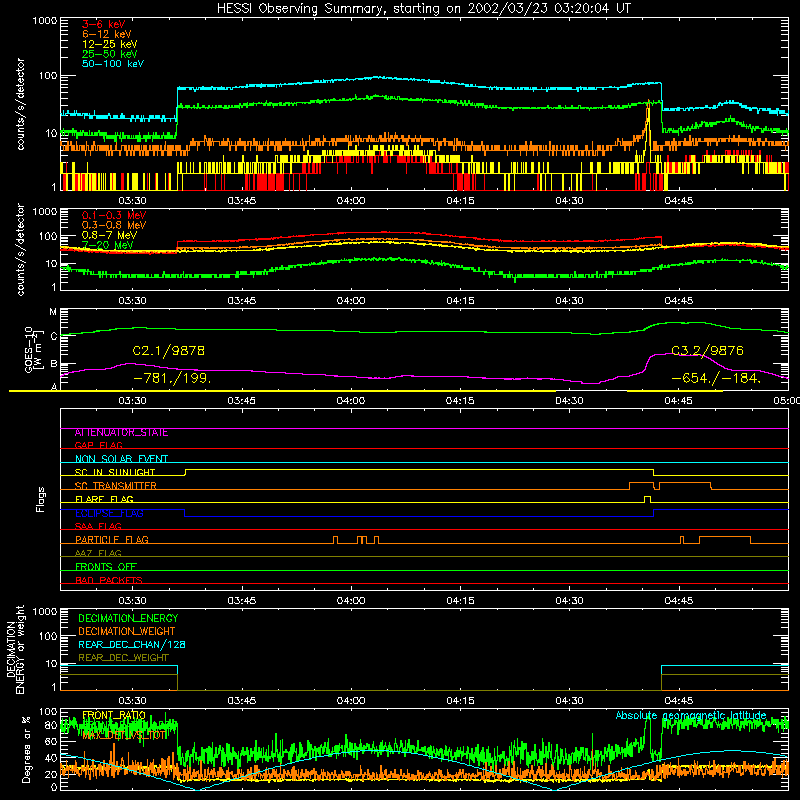Click the SC_TRANSMITTER flag label

pyautogui.click(x=116, y=486)
